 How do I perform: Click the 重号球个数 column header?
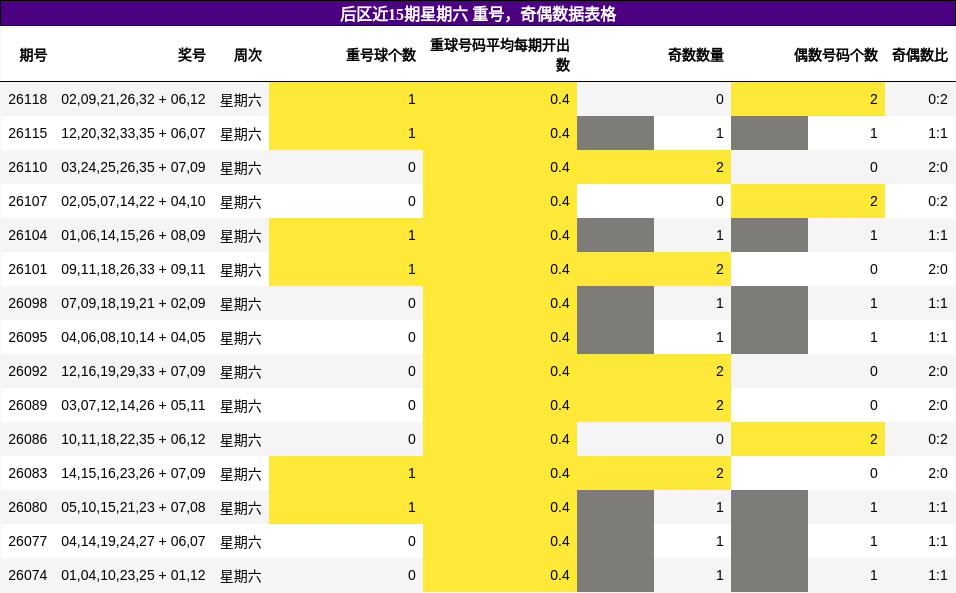coord(381,55)
